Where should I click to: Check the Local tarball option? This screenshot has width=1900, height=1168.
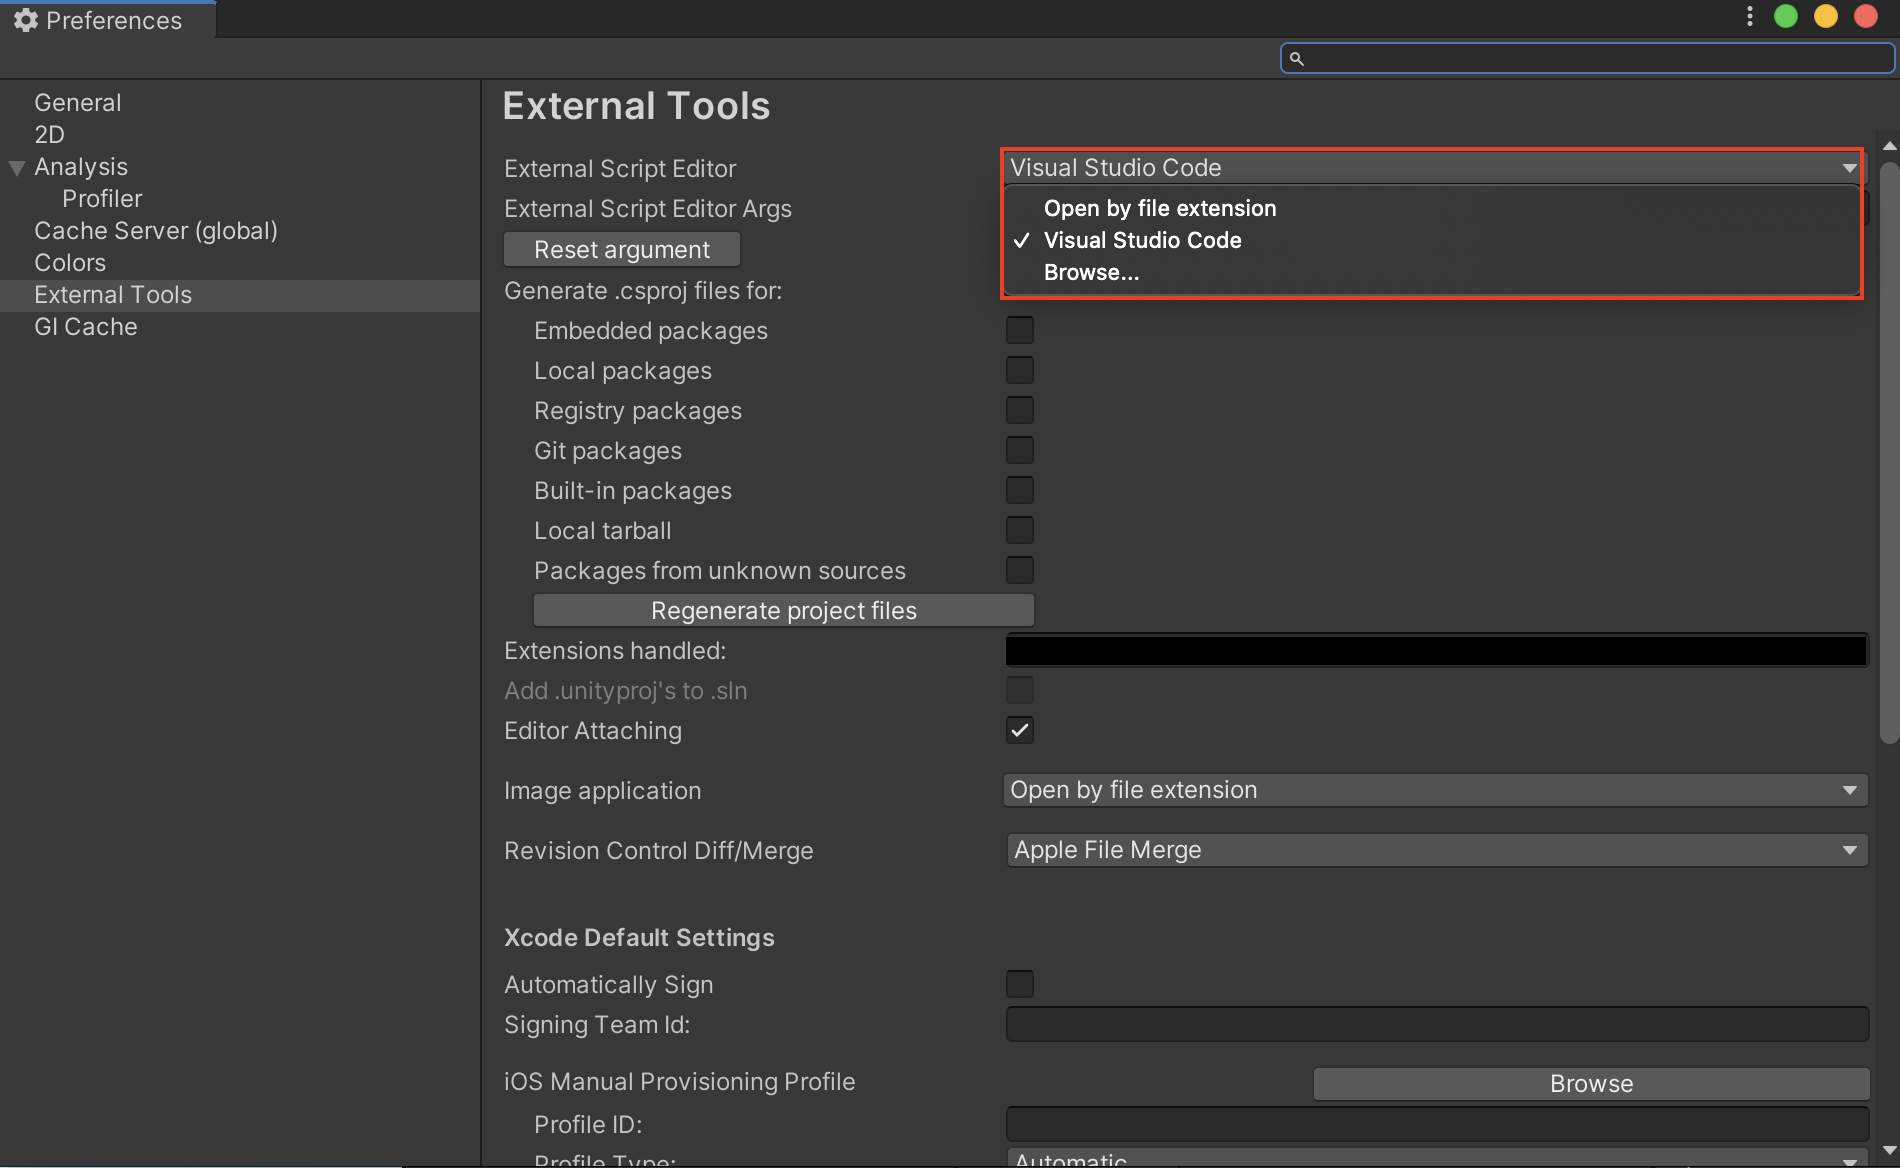(1019, 529)
